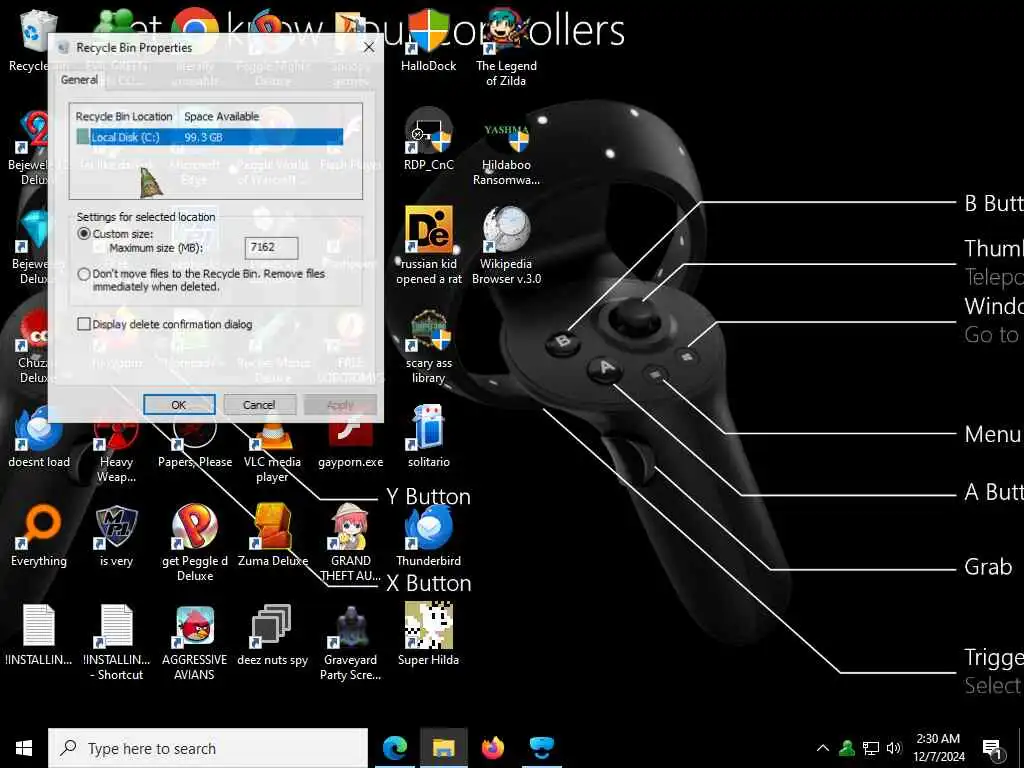Open the notification center icon
This screenshot has width=1024, height=768.
[993, 749]
